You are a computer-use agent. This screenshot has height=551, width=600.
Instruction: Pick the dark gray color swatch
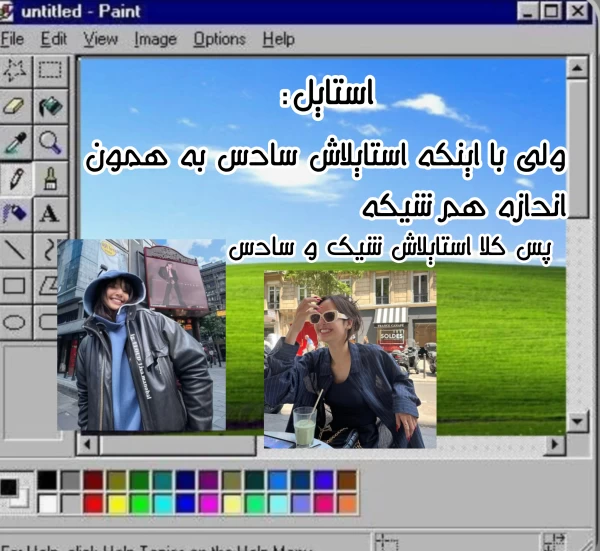click(70, 480)
